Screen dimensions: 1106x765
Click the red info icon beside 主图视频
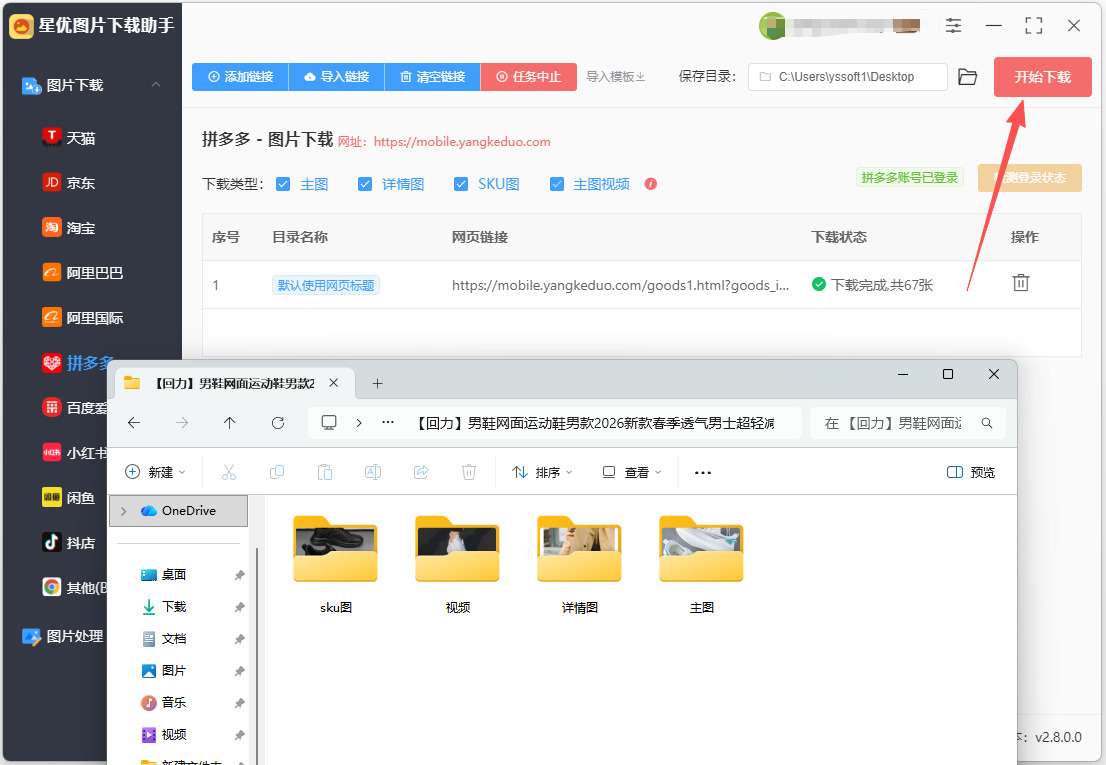651,184
